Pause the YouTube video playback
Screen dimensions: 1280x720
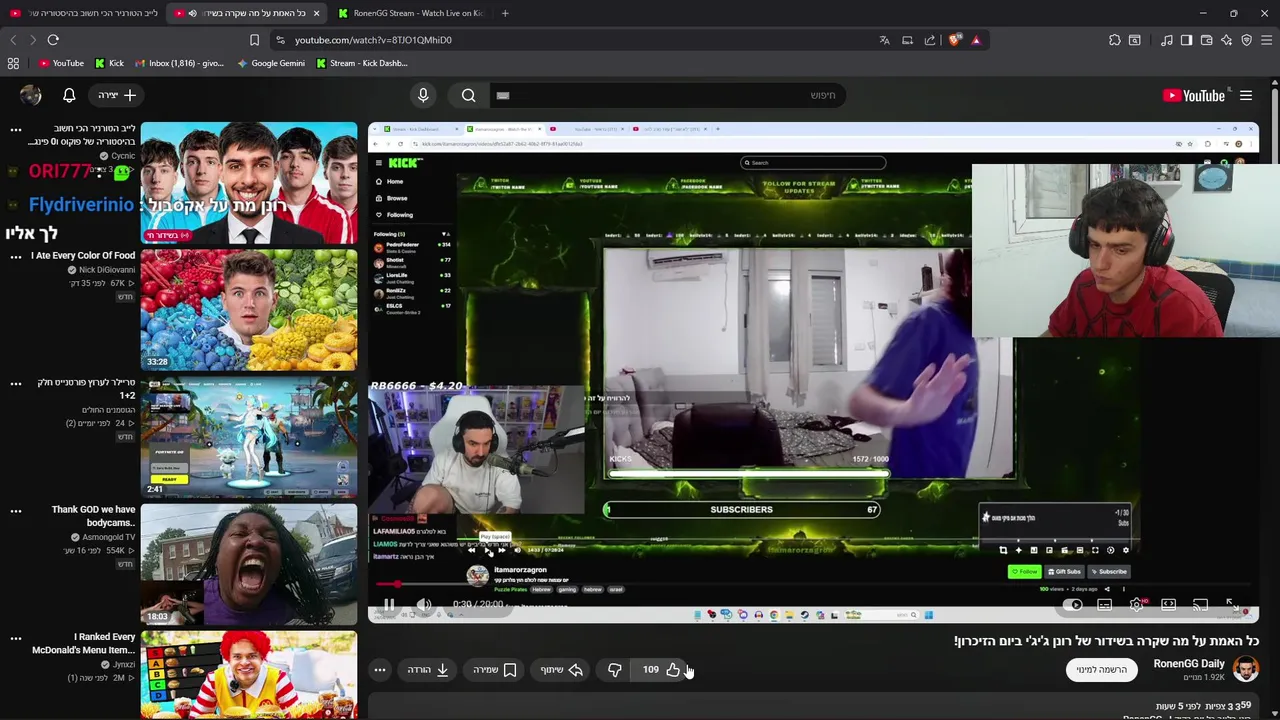(389, 604)
